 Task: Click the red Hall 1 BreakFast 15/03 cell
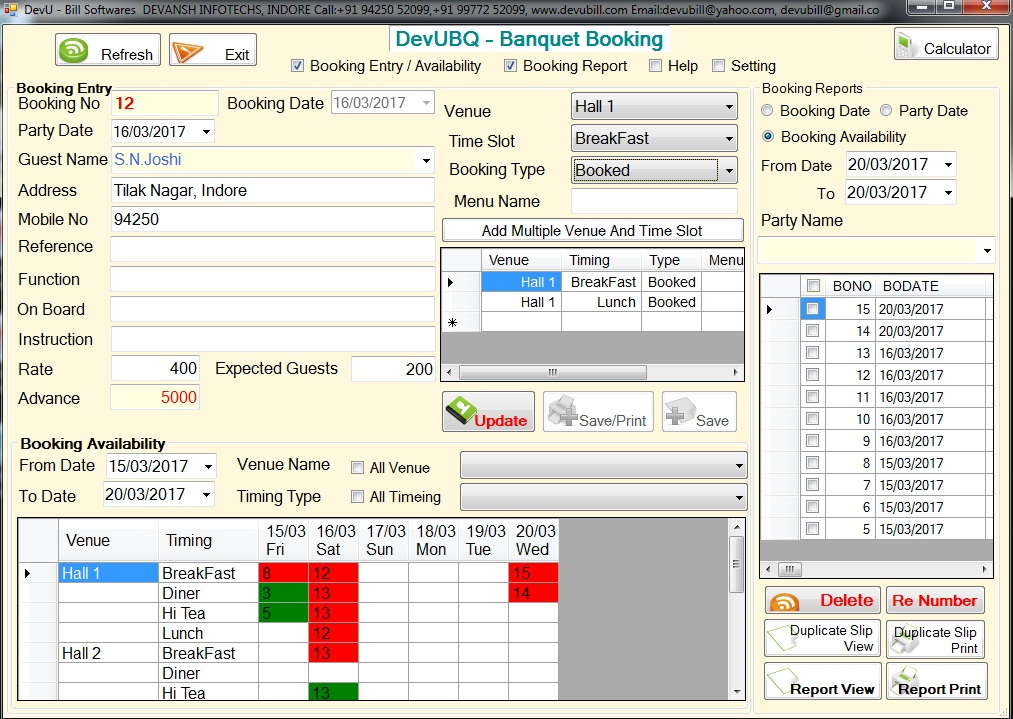pos(283,573)
